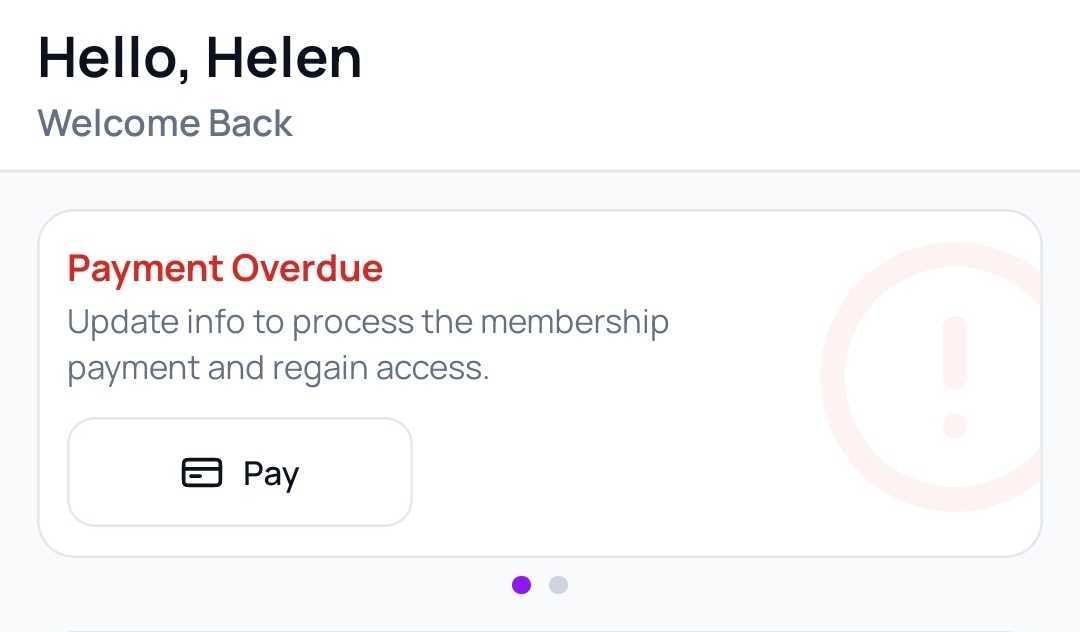Image resolution: width=1080 pixels, height=632 pixels.
Task: Select the active purple carousel dot
Action: [521, 585]
